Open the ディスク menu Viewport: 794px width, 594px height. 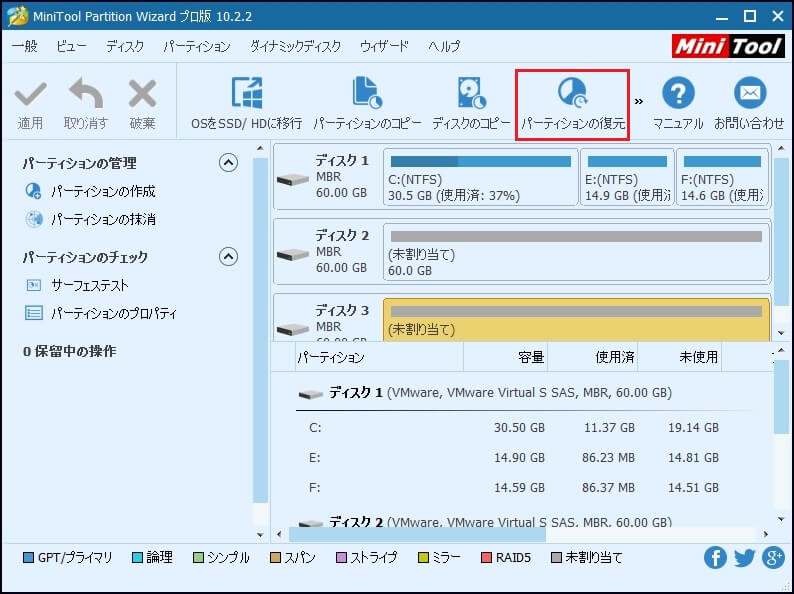tap(125, 47)
